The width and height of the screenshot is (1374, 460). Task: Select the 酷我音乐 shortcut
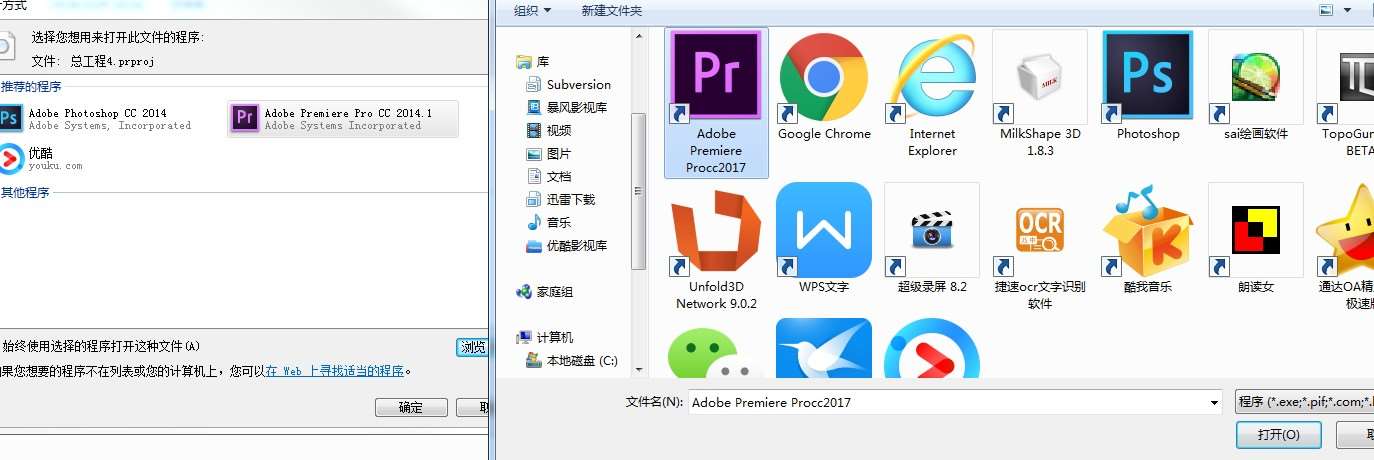click(1148, 238)
